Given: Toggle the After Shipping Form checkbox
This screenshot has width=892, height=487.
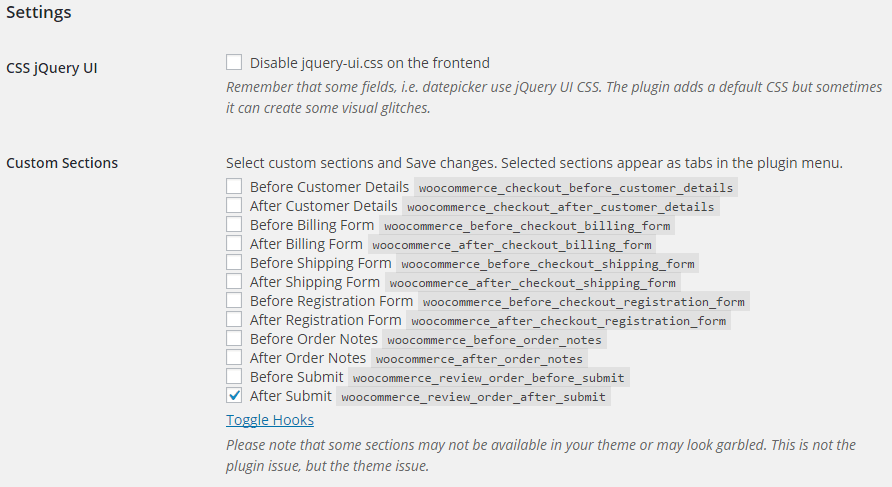Looking at the screenshot, I should pos(234,282).
